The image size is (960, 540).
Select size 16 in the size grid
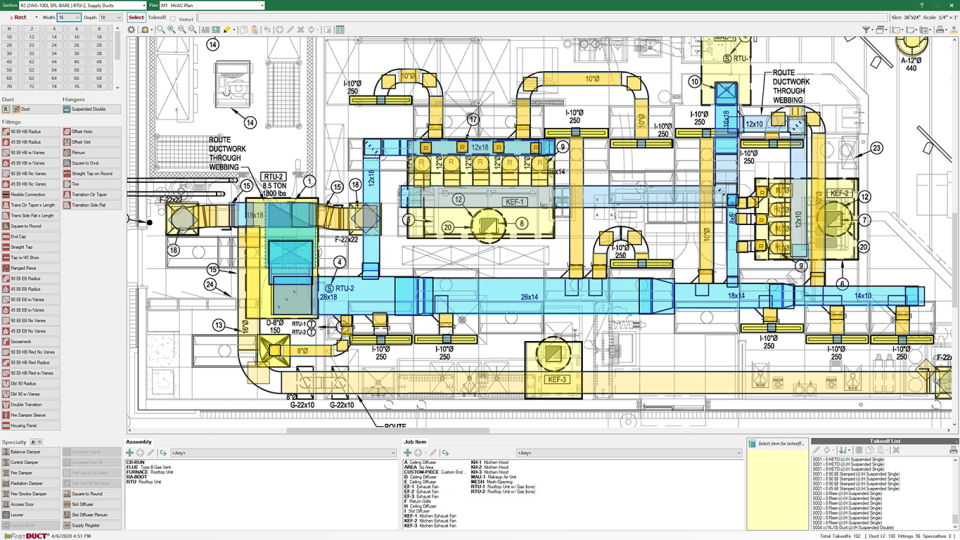(77, 37)
